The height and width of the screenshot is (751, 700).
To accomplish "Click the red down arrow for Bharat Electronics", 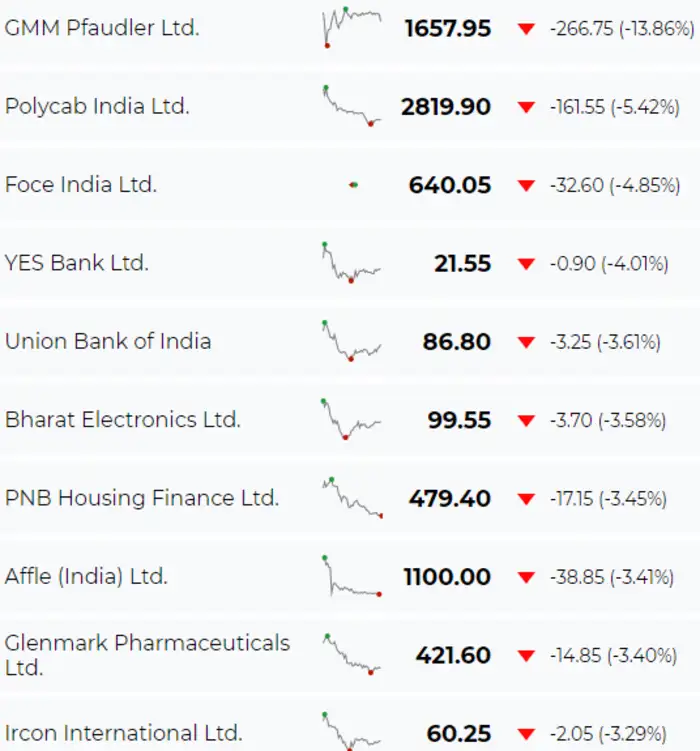I will 526,420.
